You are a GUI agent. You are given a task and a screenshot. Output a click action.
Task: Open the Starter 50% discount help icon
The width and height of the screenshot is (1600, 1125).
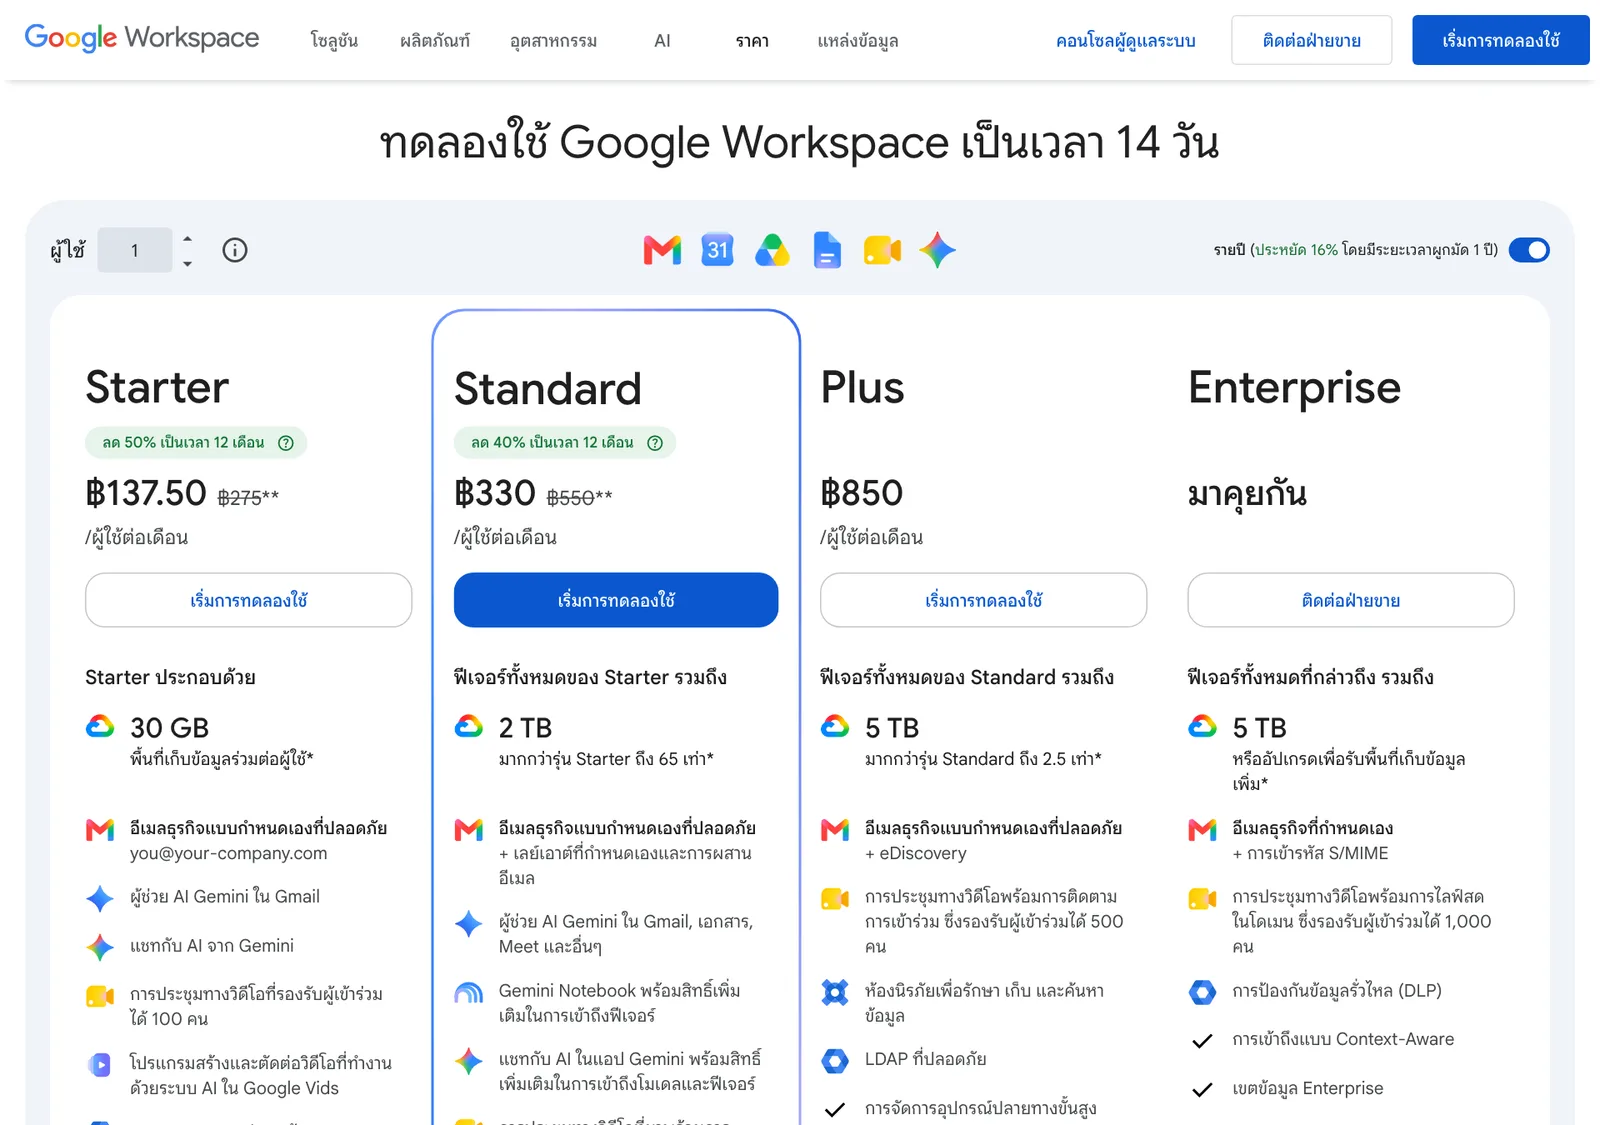click(x=286, y=443)
